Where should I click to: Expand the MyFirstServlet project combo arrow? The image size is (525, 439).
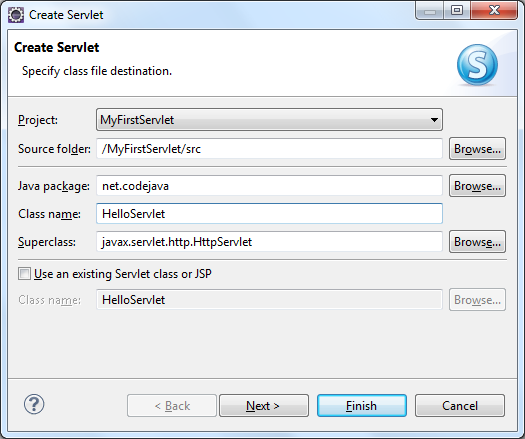[x=434, y=120]
